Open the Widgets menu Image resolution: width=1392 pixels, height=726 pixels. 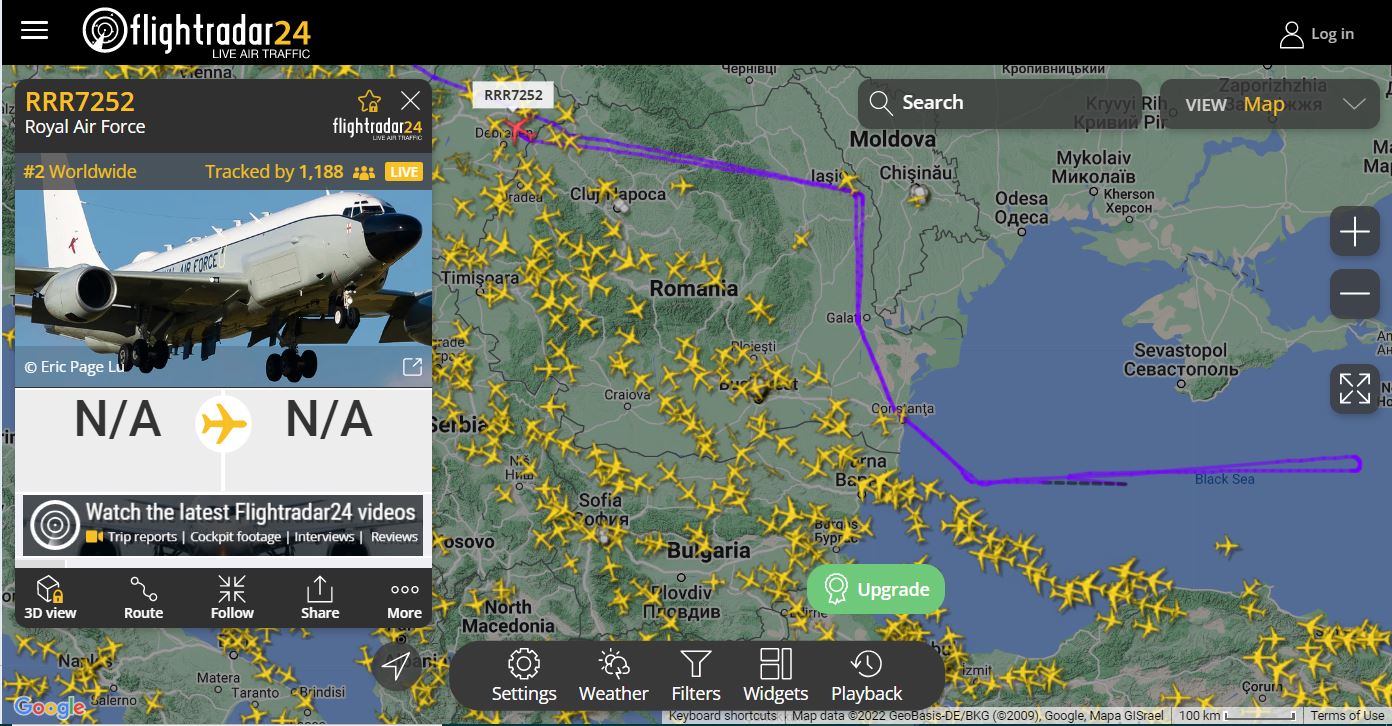click(x=776, y=676)
